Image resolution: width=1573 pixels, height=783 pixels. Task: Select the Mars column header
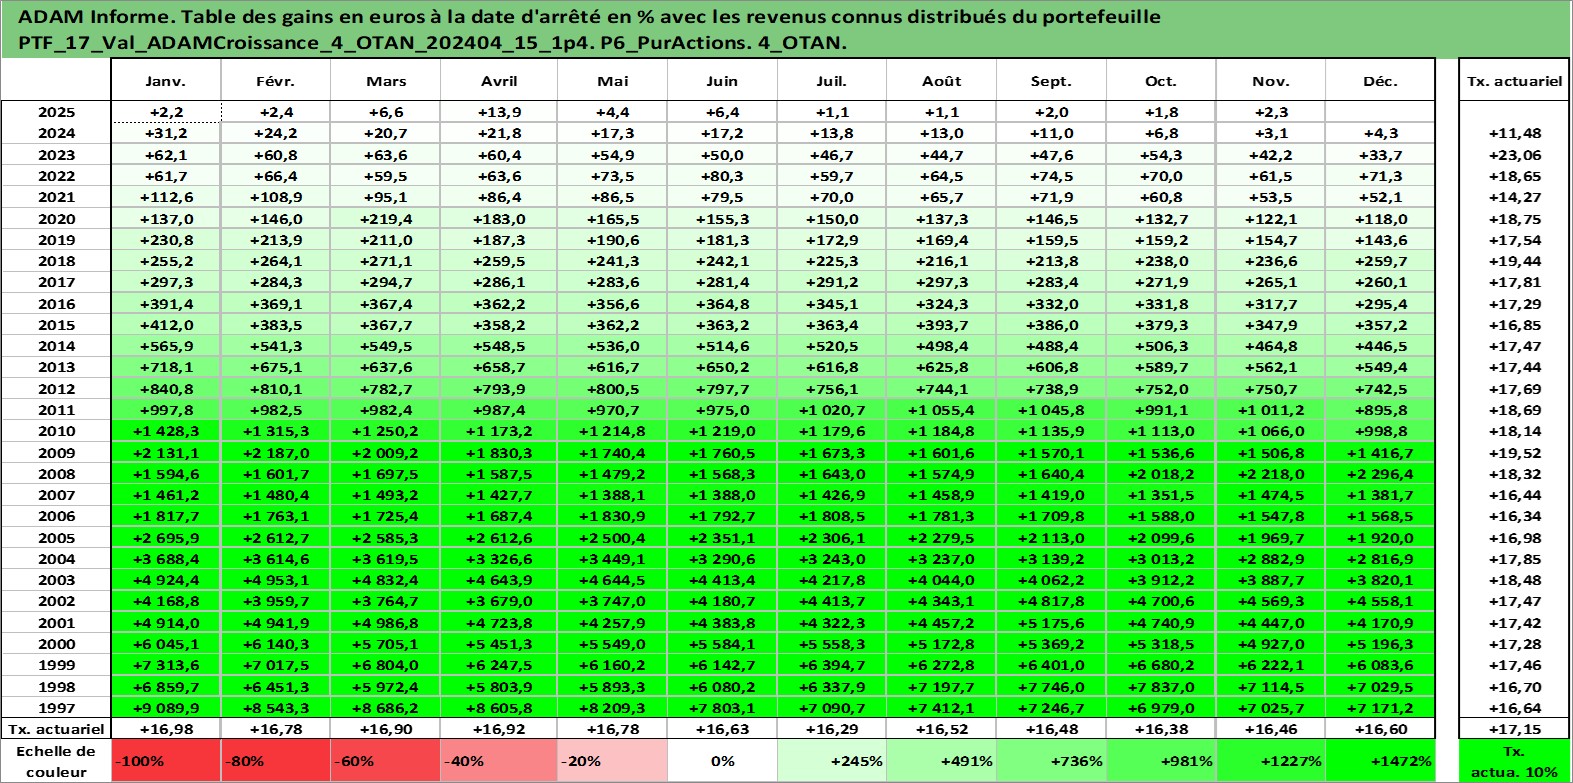pyautogui.click(x=386, y=81)
